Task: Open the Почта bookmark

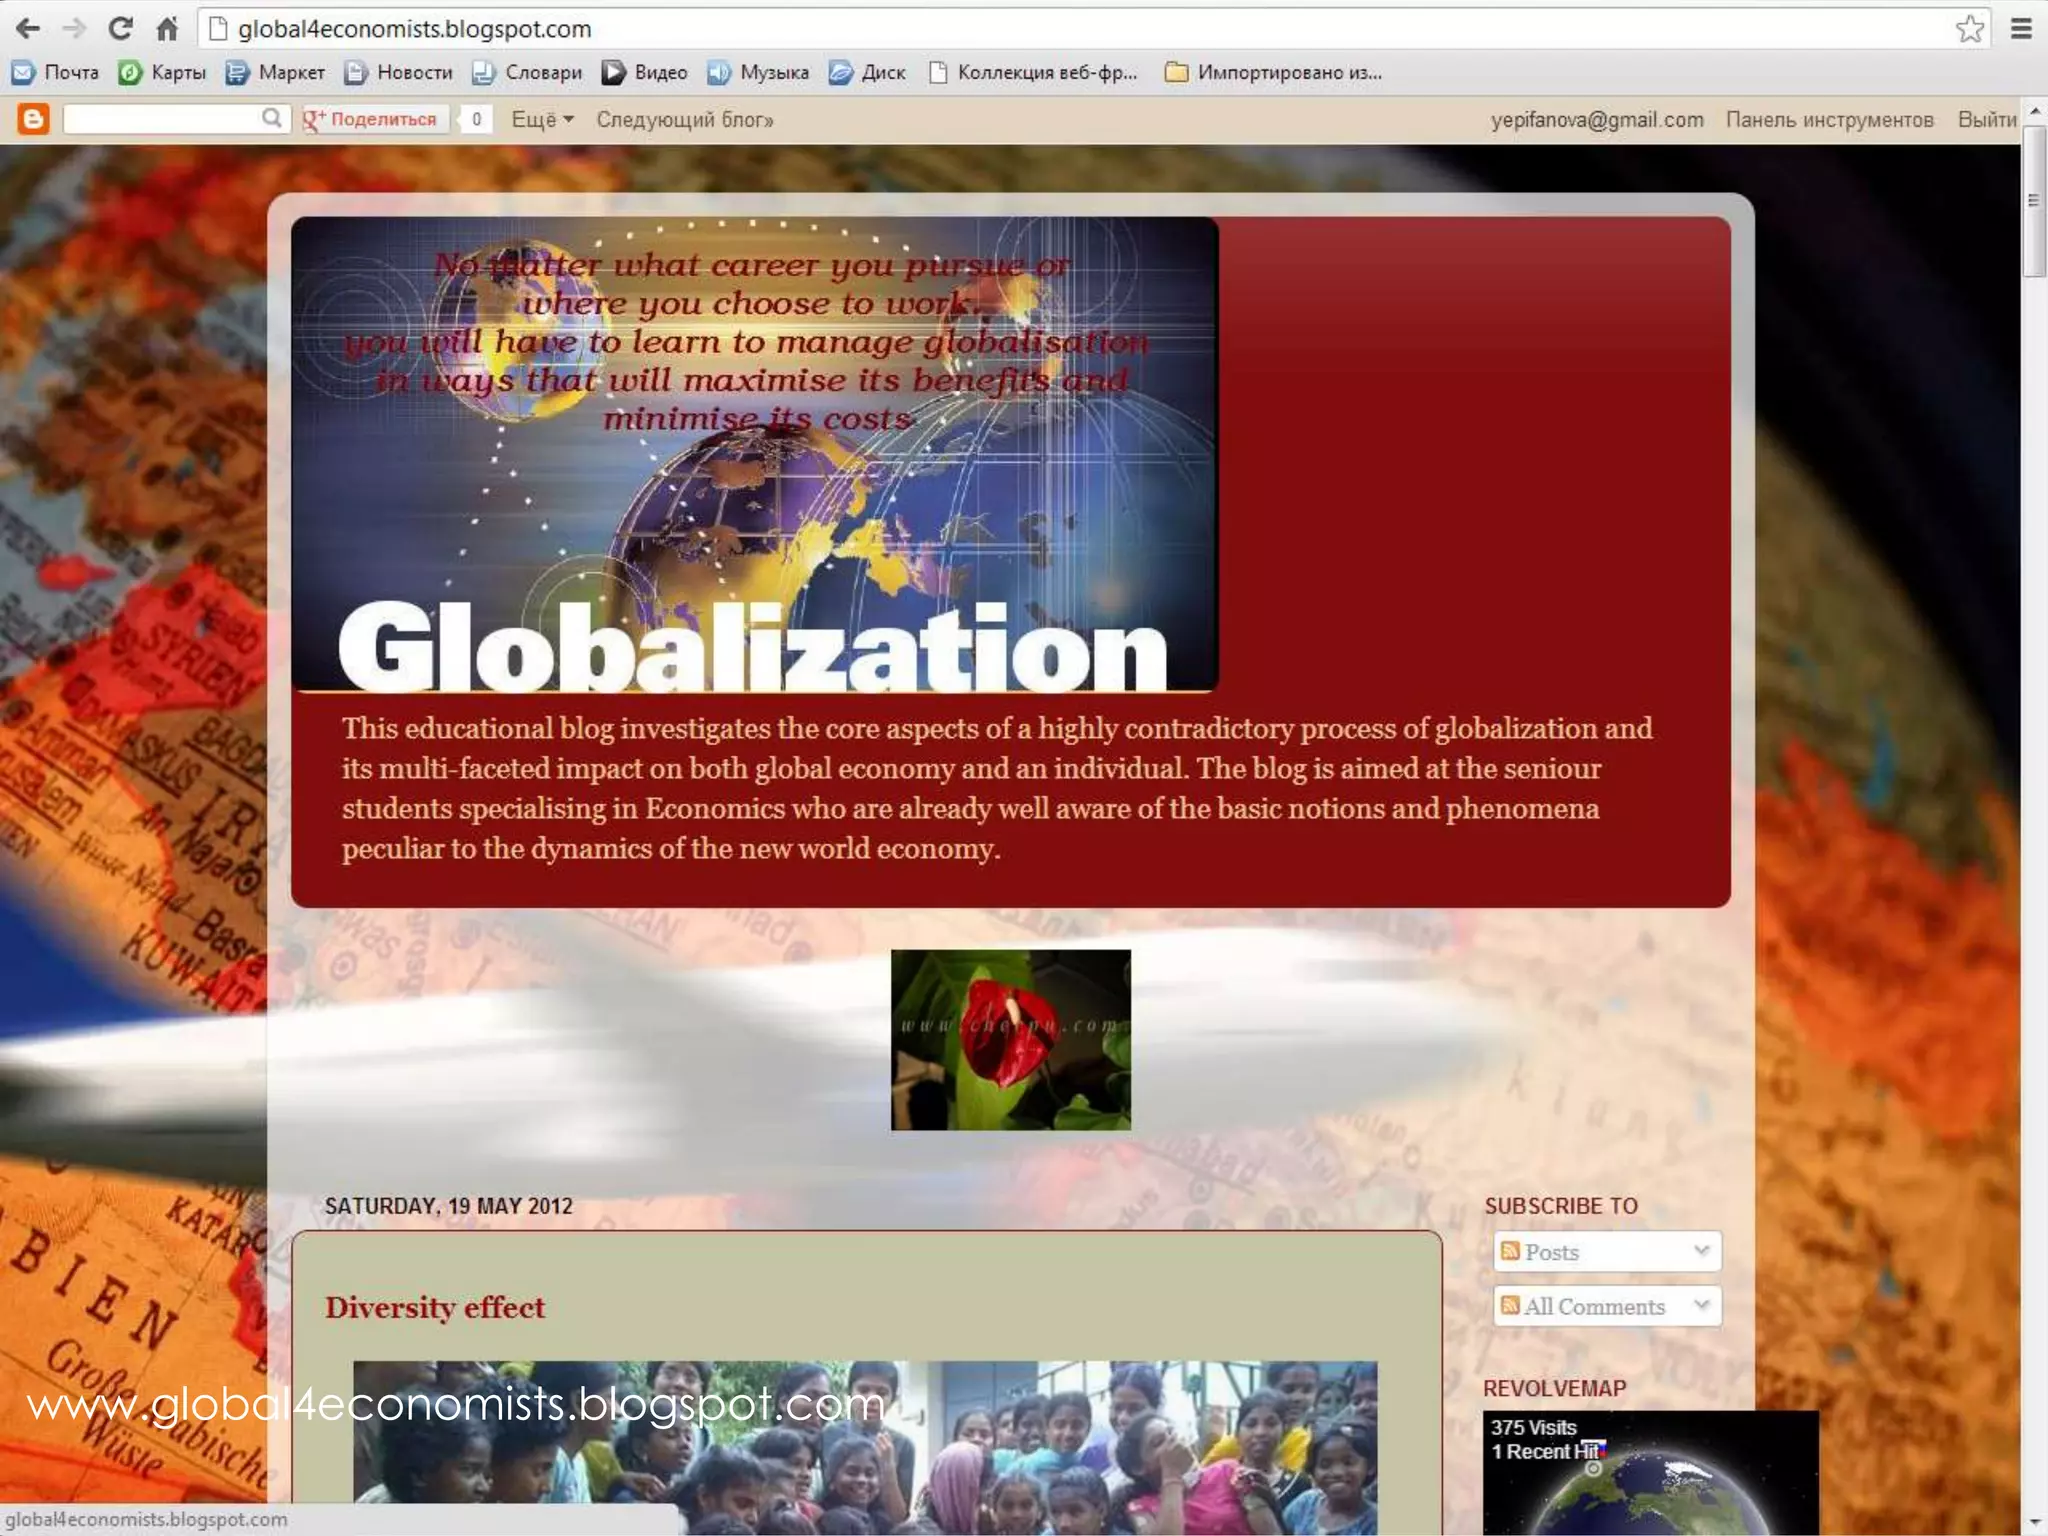Action: pyautogui.click(x=55, y=72)
